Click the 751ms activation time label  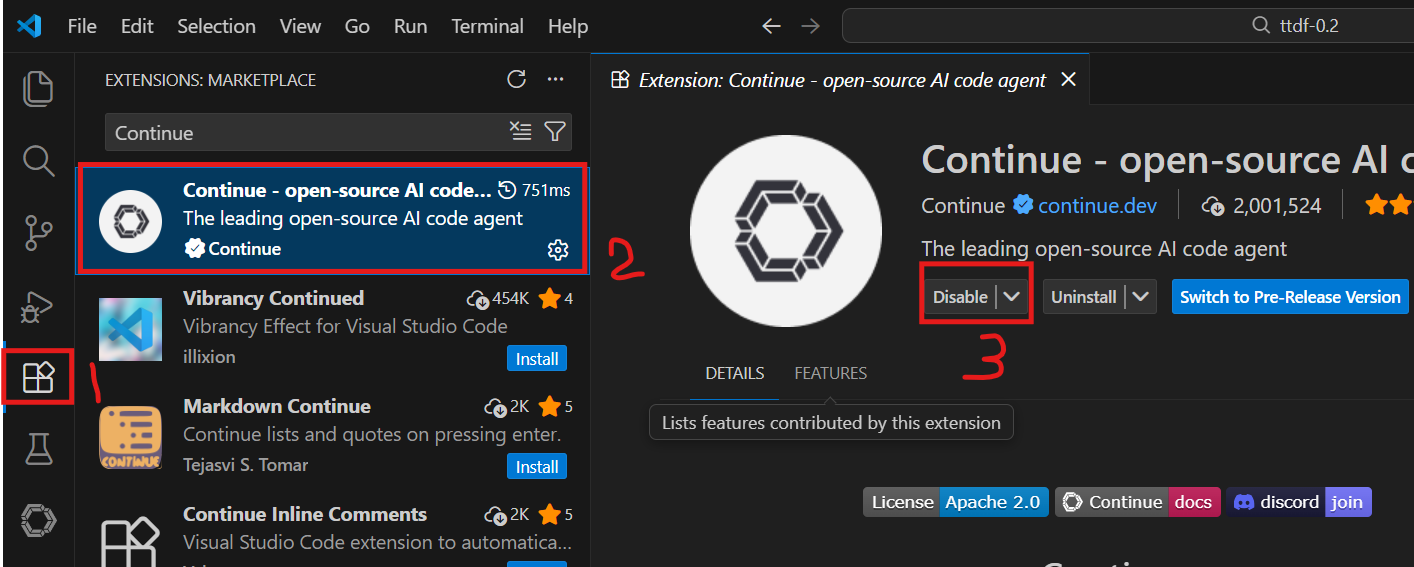click(x=535, y=190)
